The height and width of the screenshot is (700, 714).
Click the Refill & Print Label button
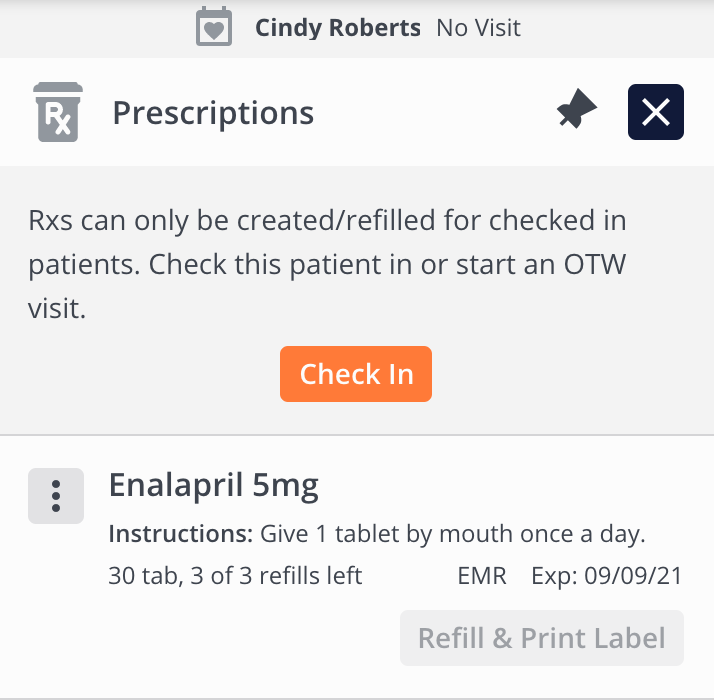tap(541, 638)
